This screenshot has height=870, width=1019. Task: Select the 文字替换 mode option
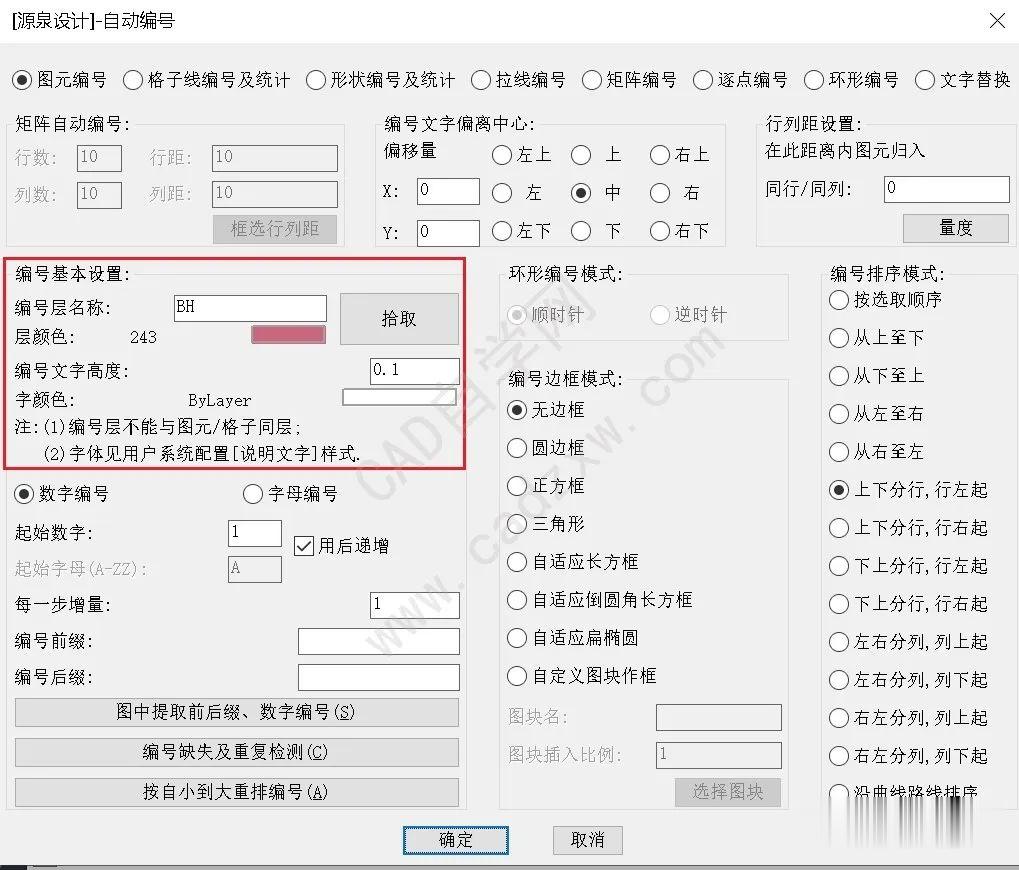point(924,81)
